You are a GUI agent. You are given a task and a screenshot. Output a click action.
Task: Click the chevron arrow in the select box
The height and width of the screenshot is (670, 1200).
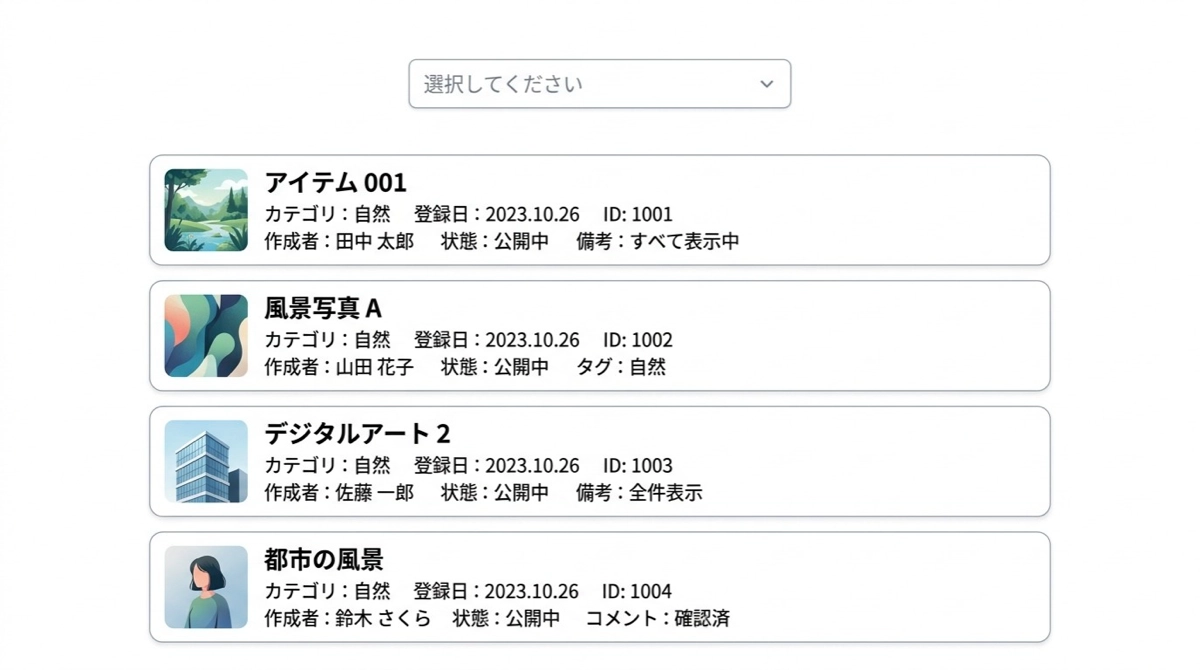click(767, 84)
